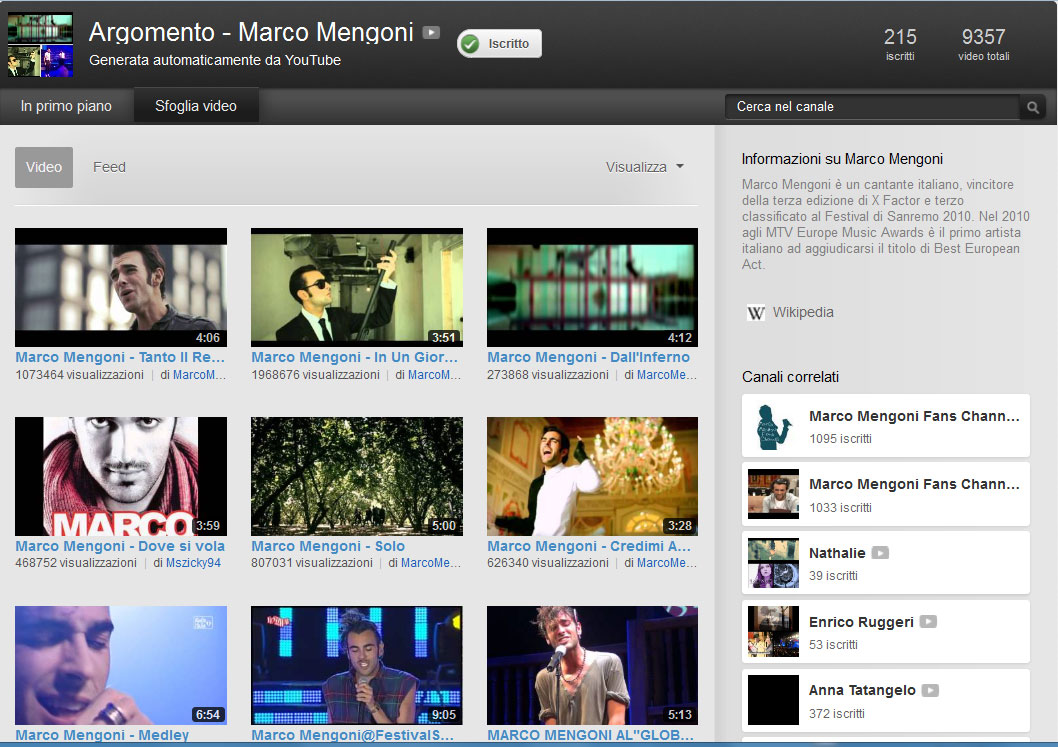The width and height of the screenshot is (1058, 747).
Task: Open the 1033 iscritti fans channel avatar
Action: (773, 494)
